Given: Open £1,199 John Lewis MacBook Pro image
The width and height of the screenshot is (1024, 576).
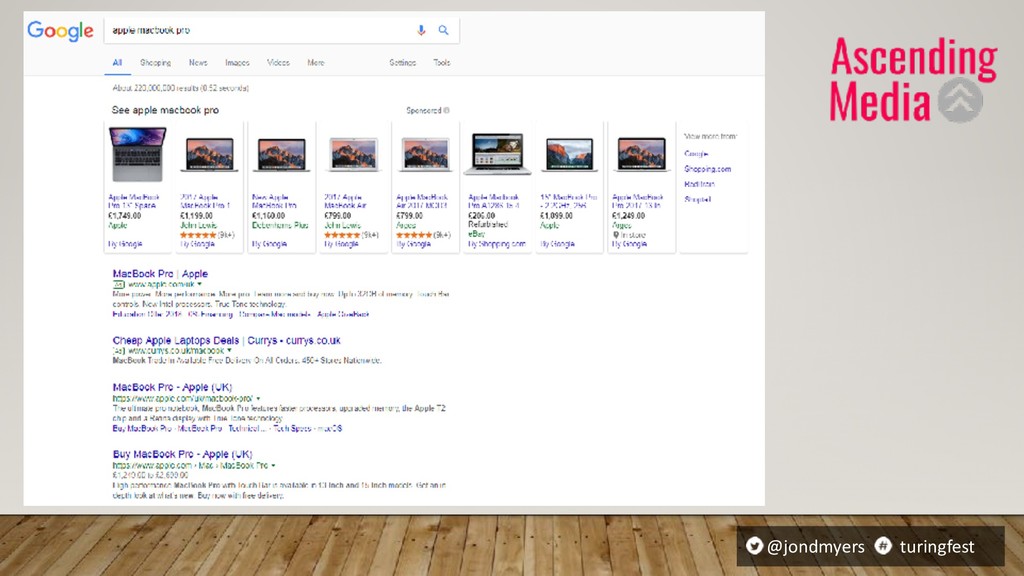Looking at the screenshot, I should (210, 155).
